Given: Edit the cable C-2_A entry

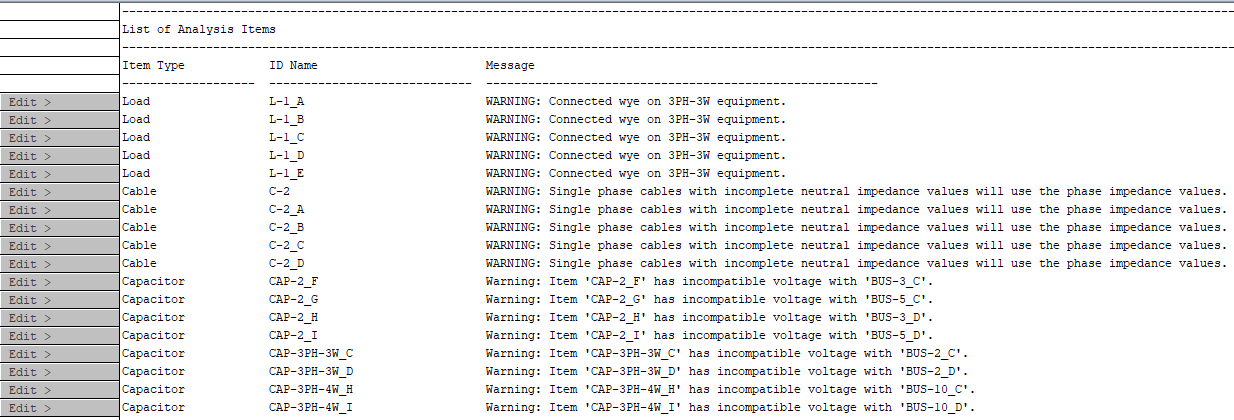Looking at the screenshot, I should pyautogui.click(x=59, y=210).
